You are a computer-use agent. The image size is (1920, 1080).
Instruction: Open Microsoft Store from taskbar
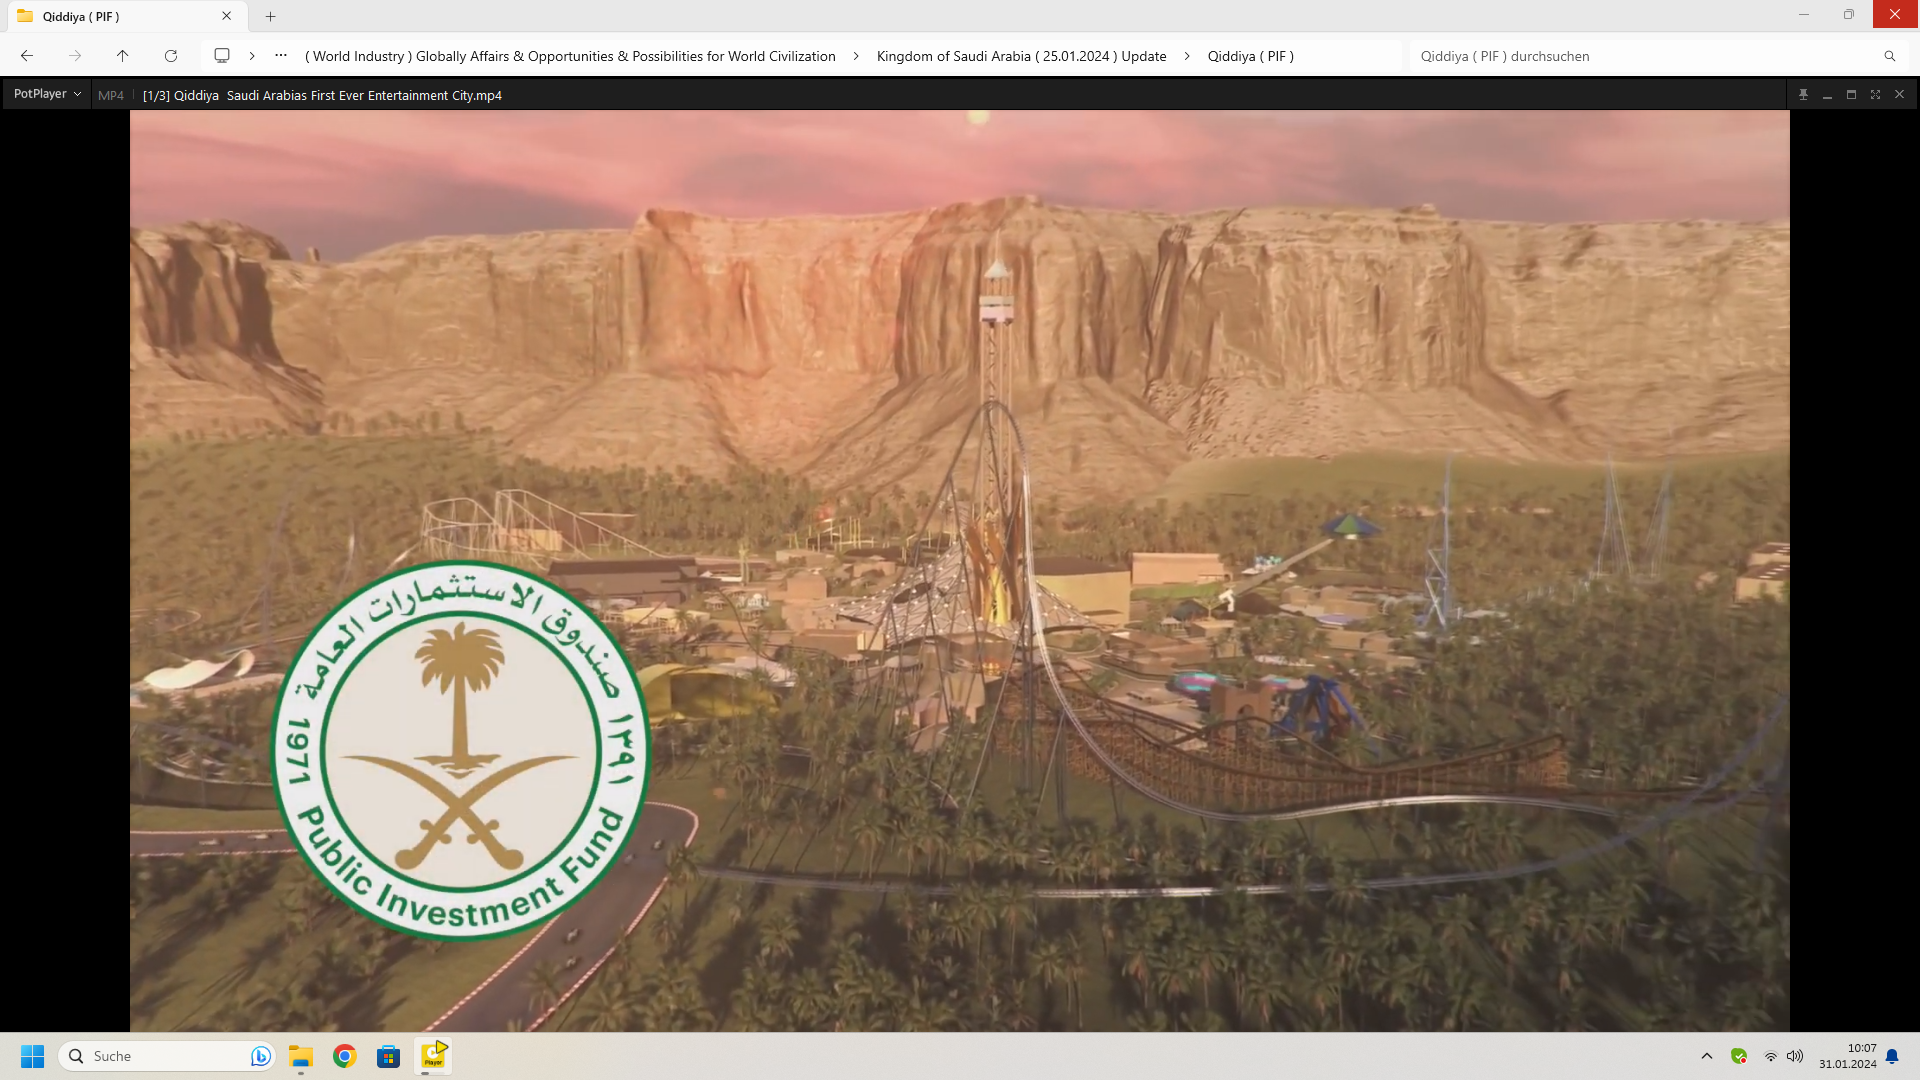[x=388, y=1056]
